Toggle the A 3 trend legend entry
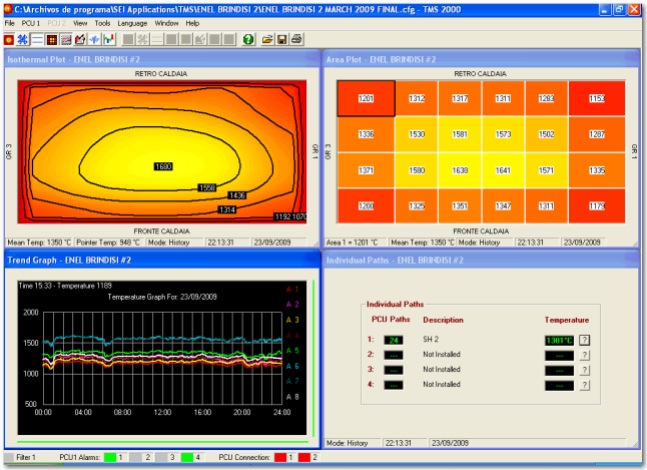The height and width of the screenshot is (470, 647). coord(293,319)
